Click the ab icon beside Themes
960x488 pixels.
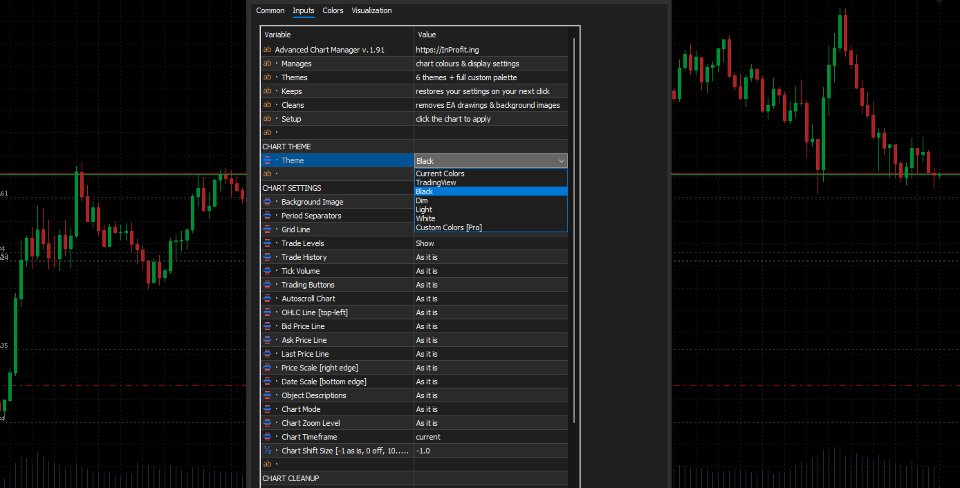click(x=267, y=77)
